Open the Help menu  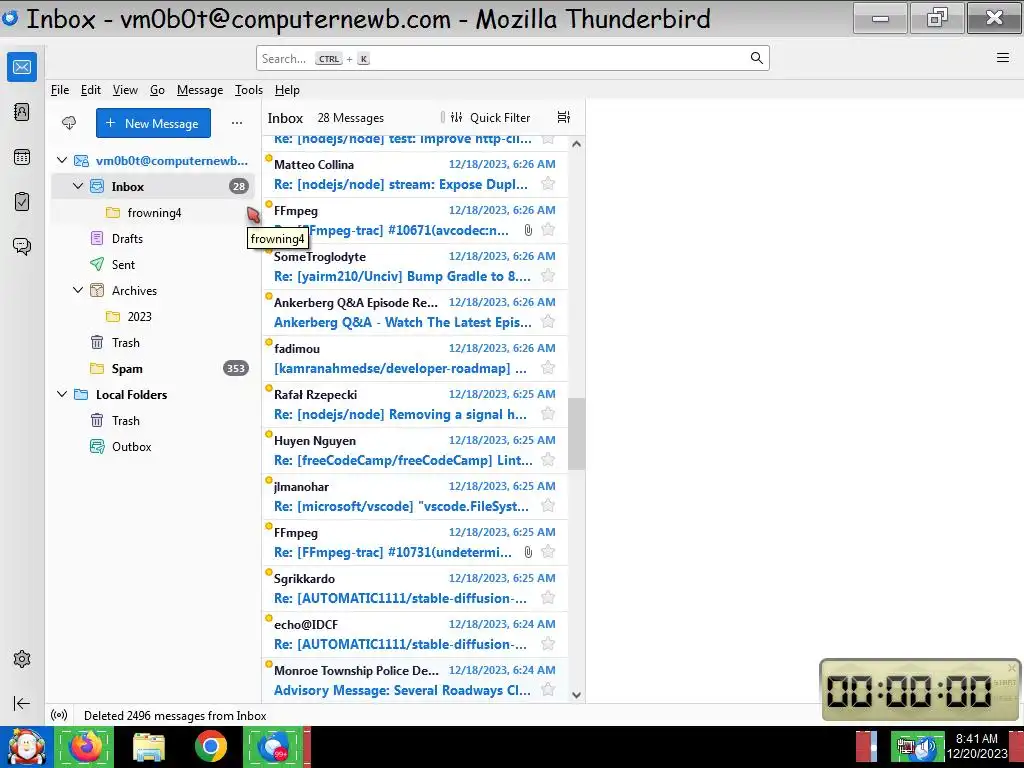[287, 90]
